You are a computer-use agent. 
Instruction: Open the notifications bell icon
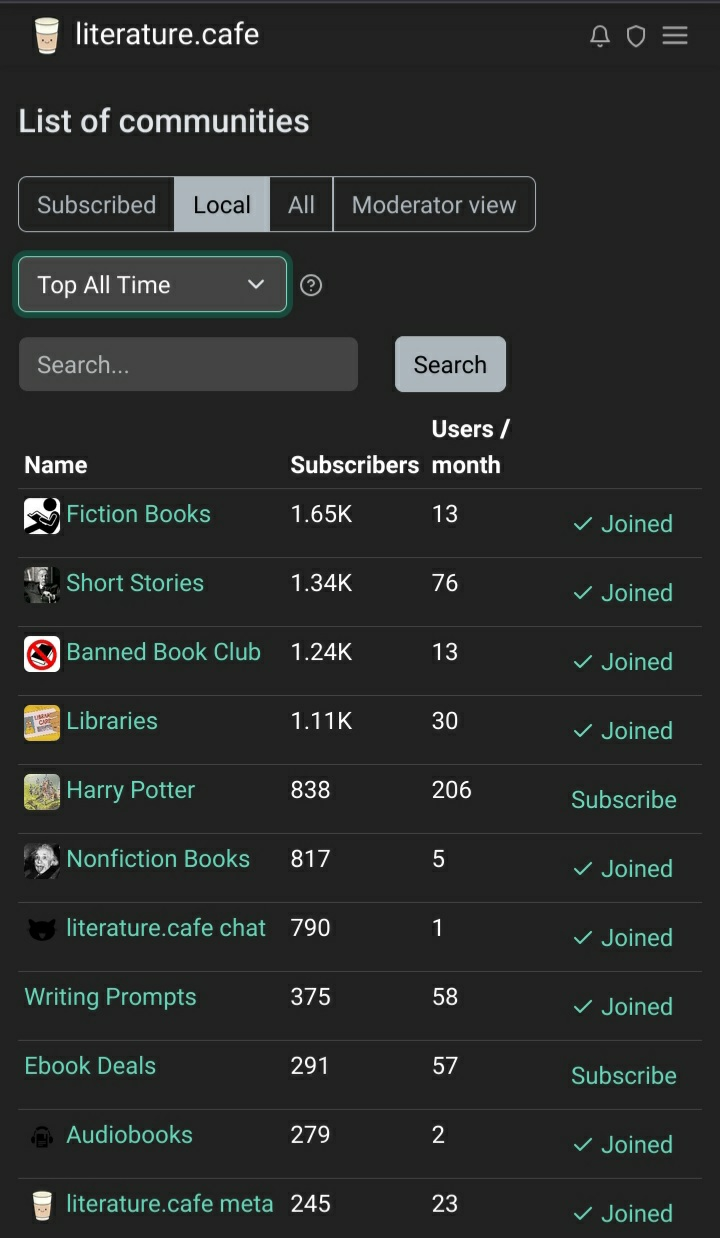pos(600,37)
